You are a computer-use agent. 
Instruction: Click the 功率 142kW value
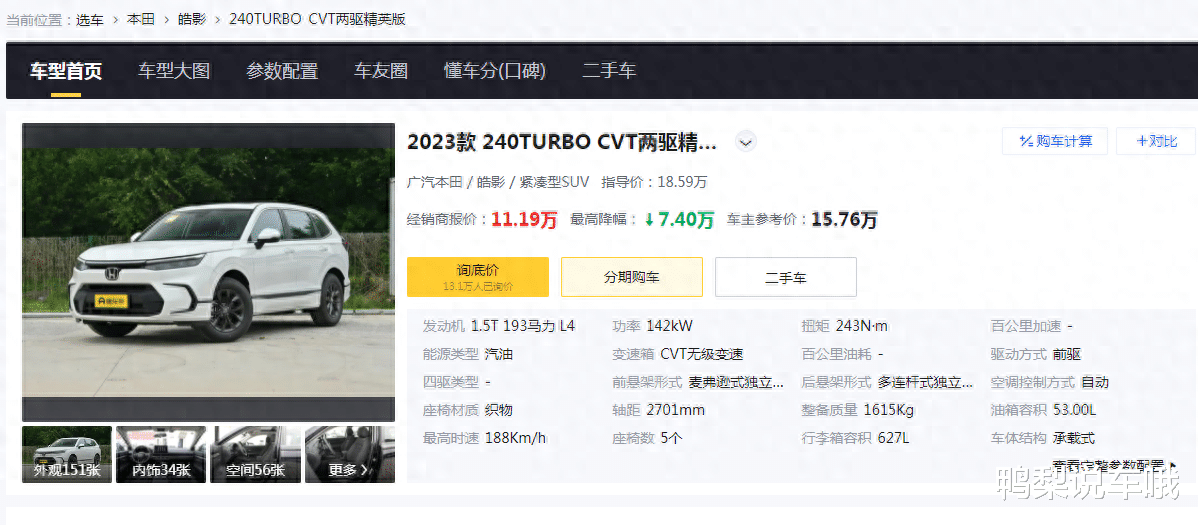pos(669,326)
